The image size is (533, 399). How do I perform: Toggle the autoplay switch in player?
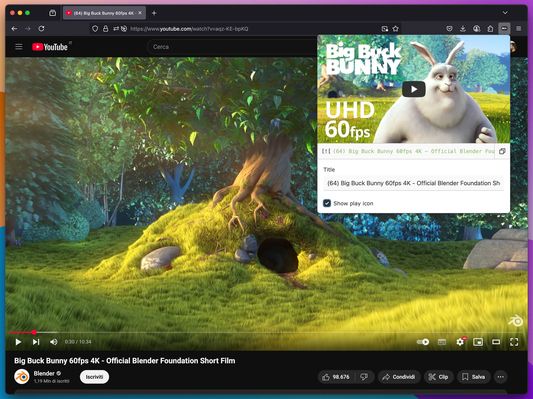click(423, 342)
